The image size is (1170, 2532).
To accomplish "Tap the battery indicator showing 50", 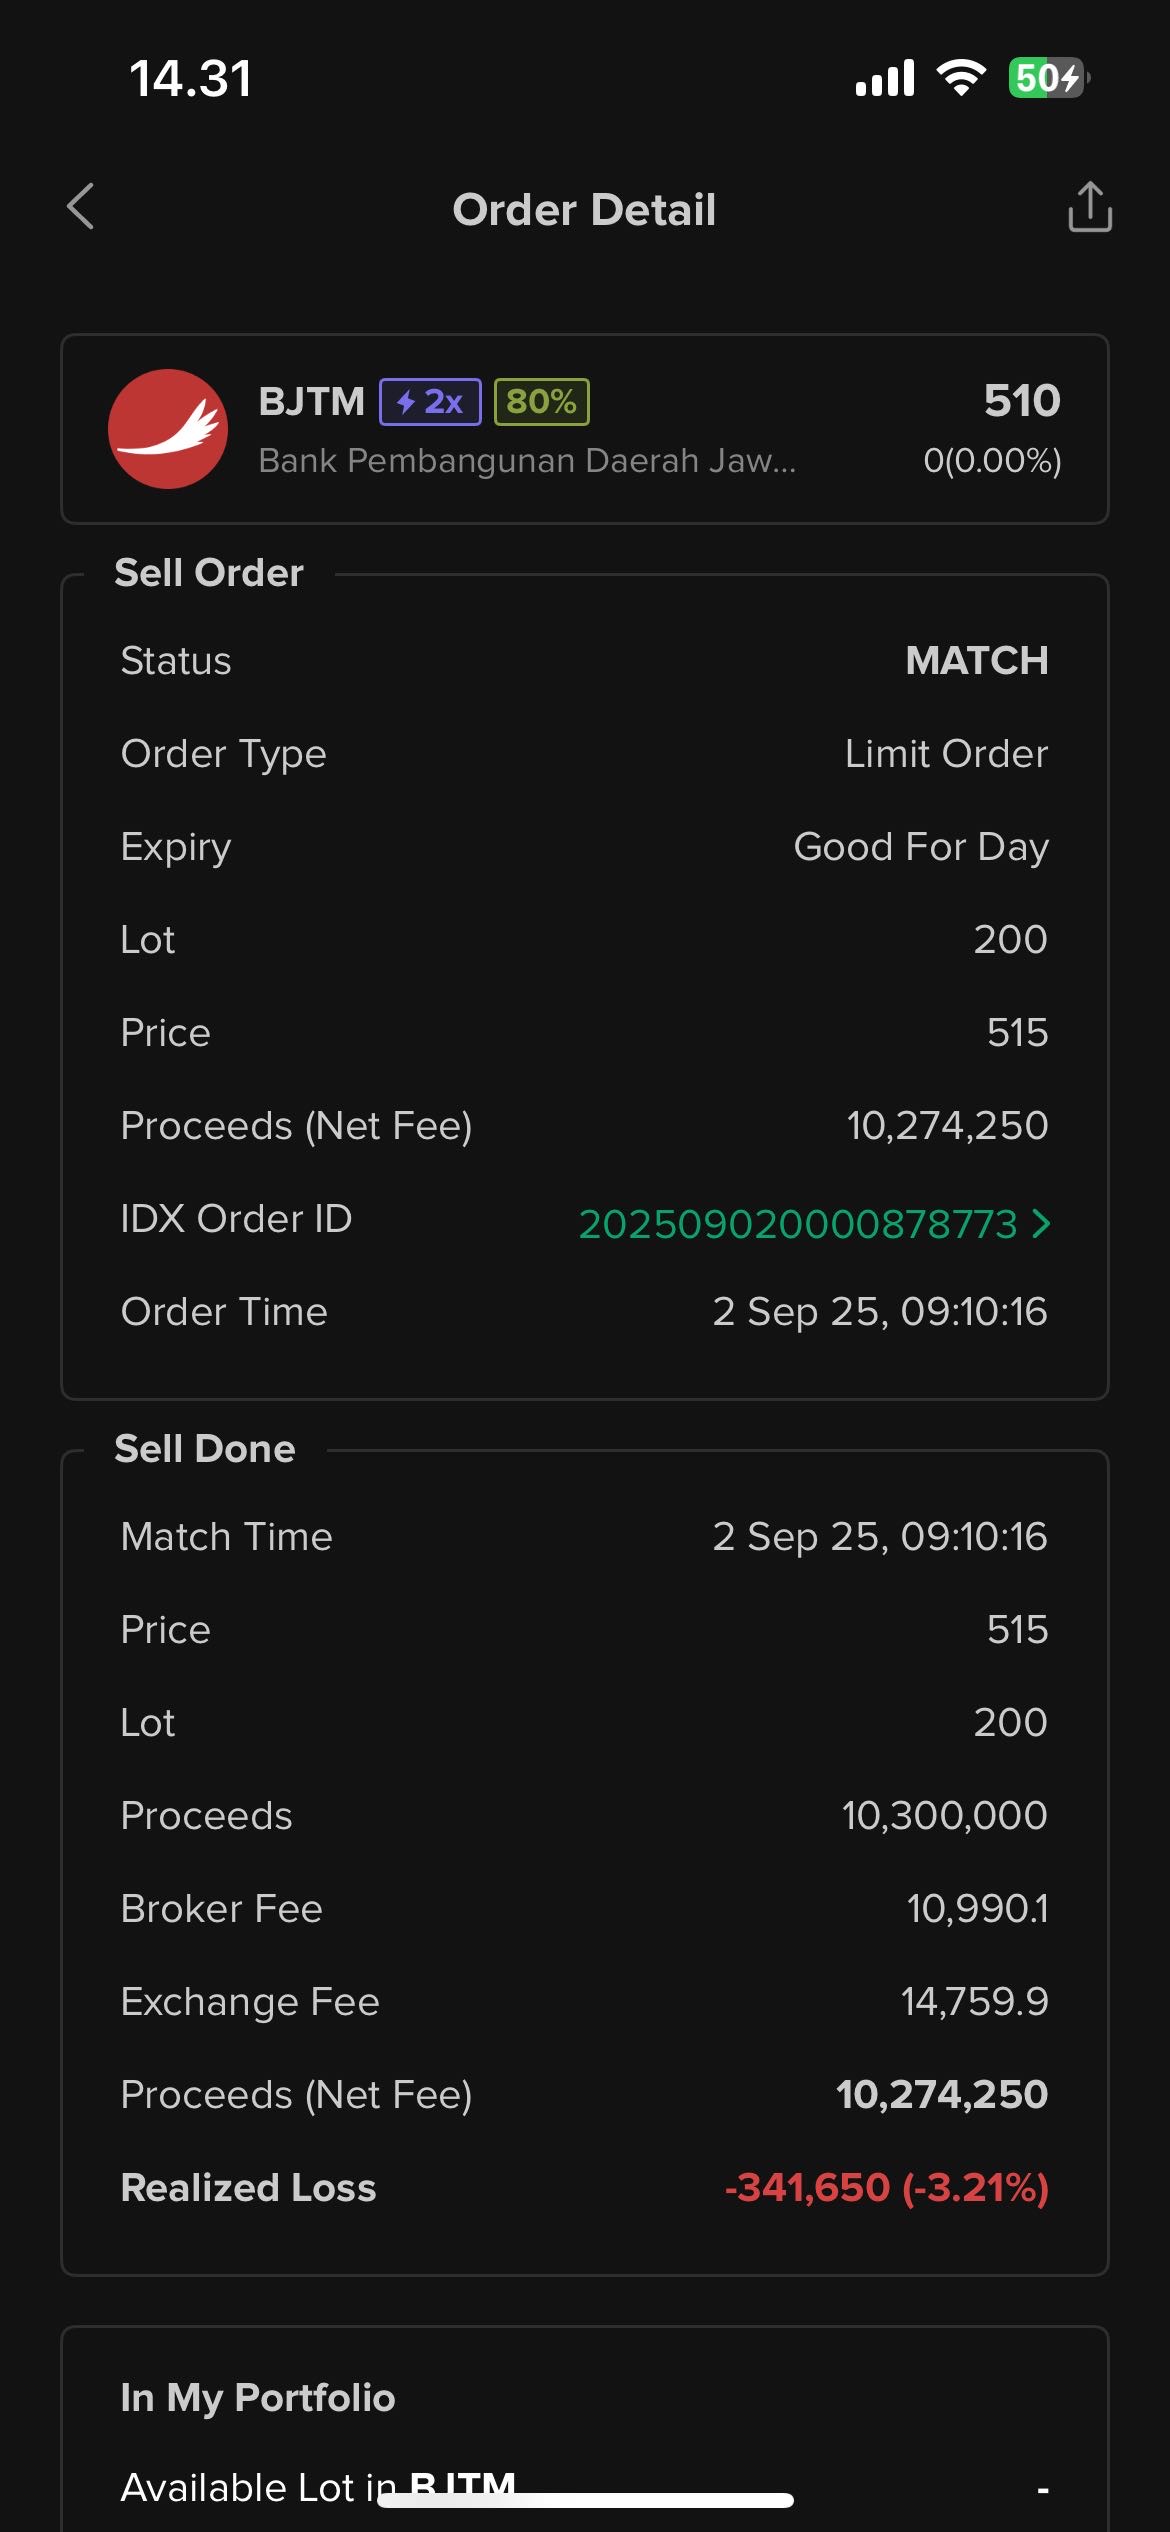I will click(1048, 77).
